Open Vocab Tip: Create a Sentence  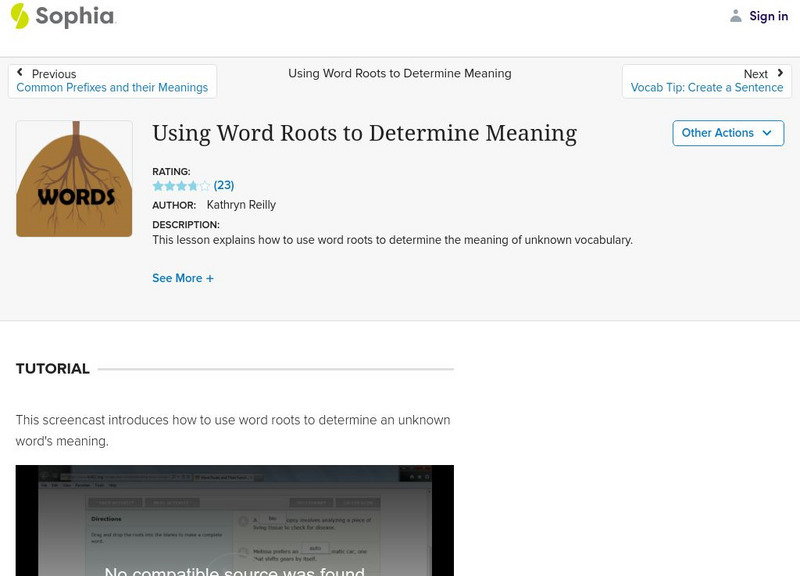coord(706,88)
